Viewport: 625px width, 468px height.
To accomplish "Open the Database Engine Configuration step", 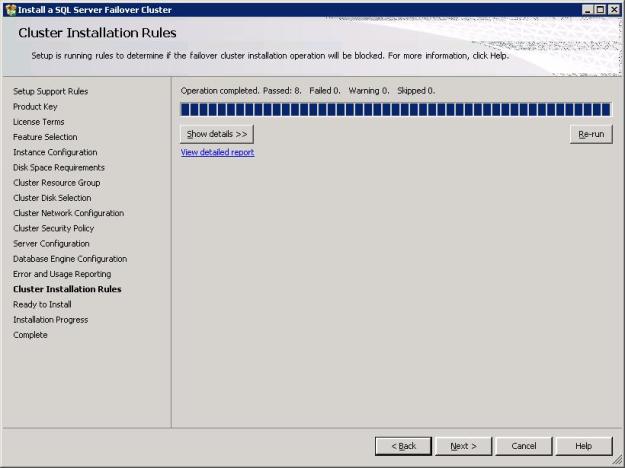I will (70, 259).
